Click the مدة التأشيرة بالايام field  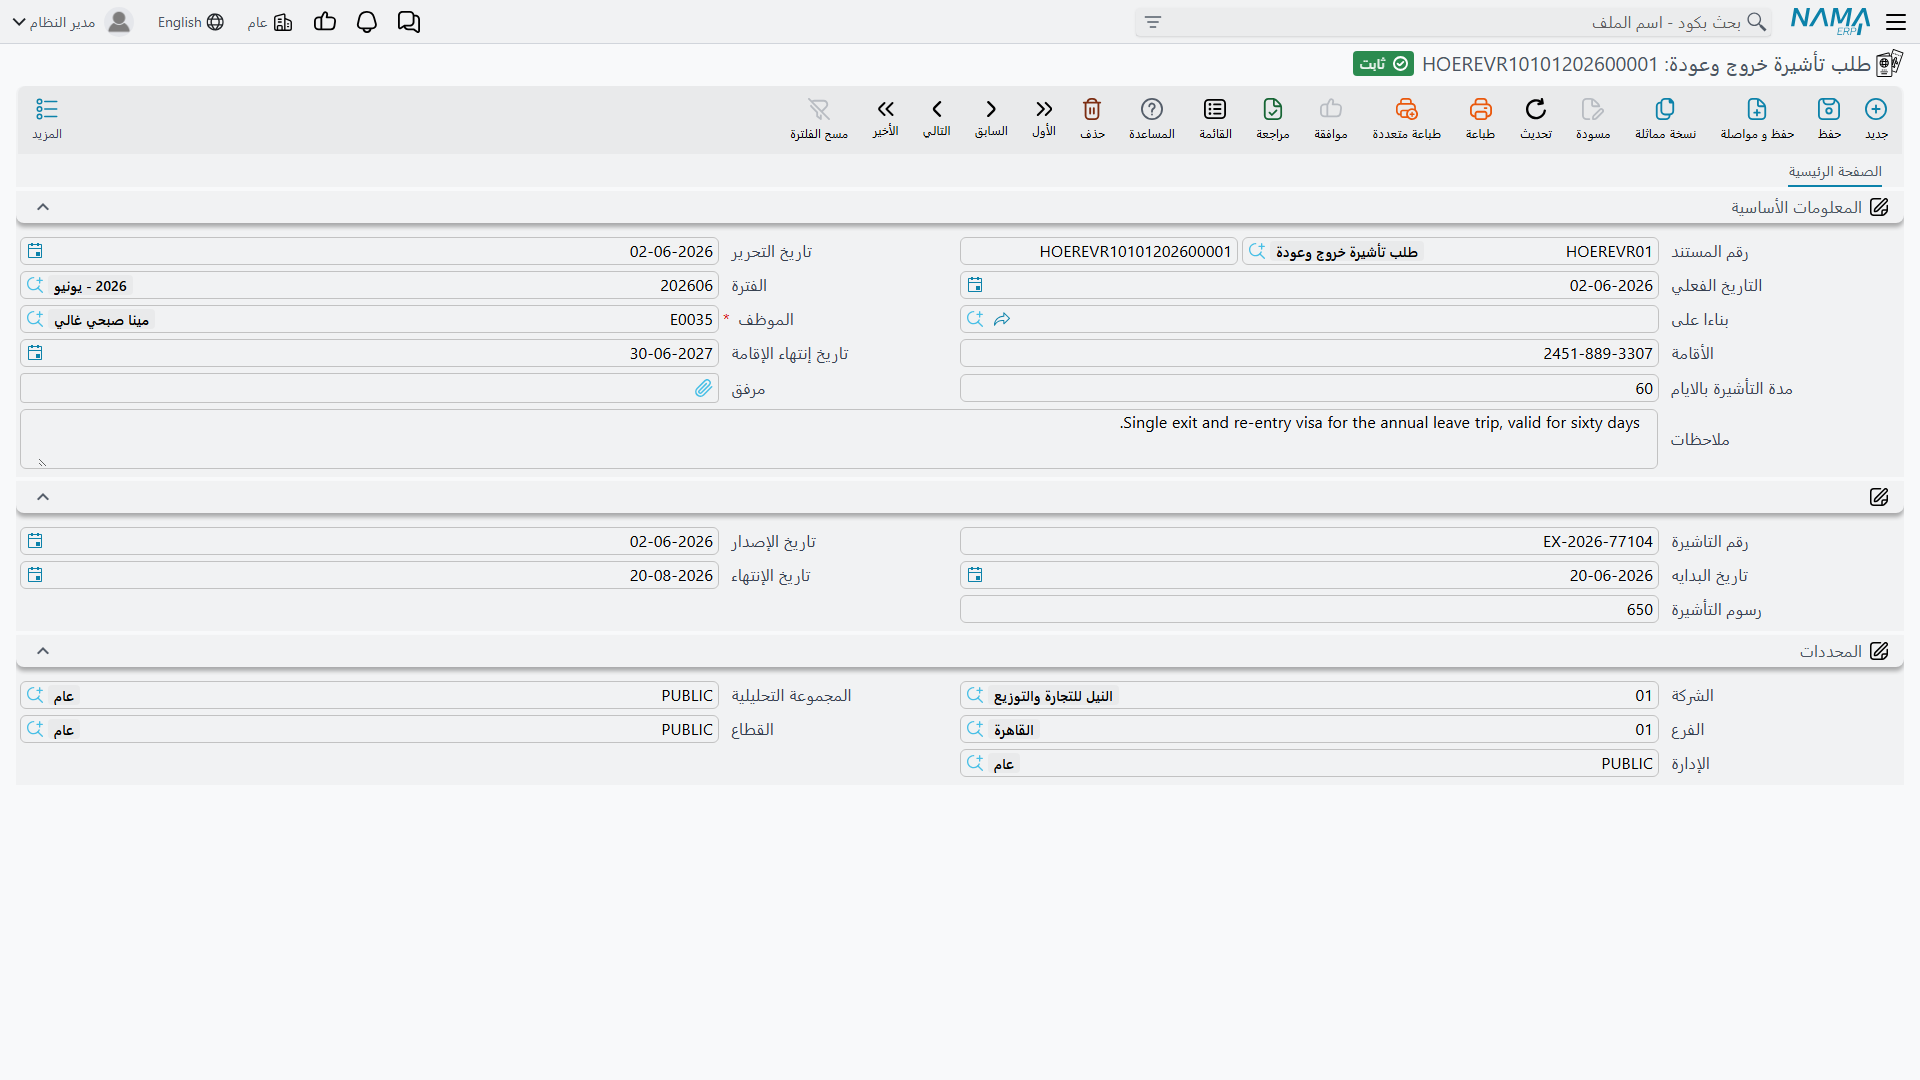coord(1309,388)
